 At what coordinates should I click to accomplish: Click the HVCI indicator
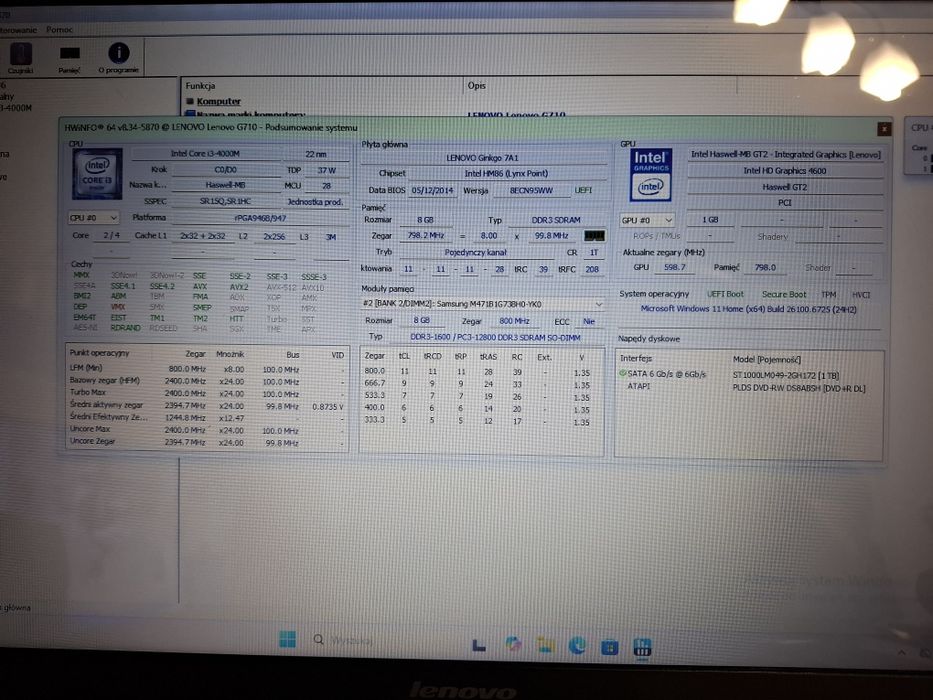860,295
